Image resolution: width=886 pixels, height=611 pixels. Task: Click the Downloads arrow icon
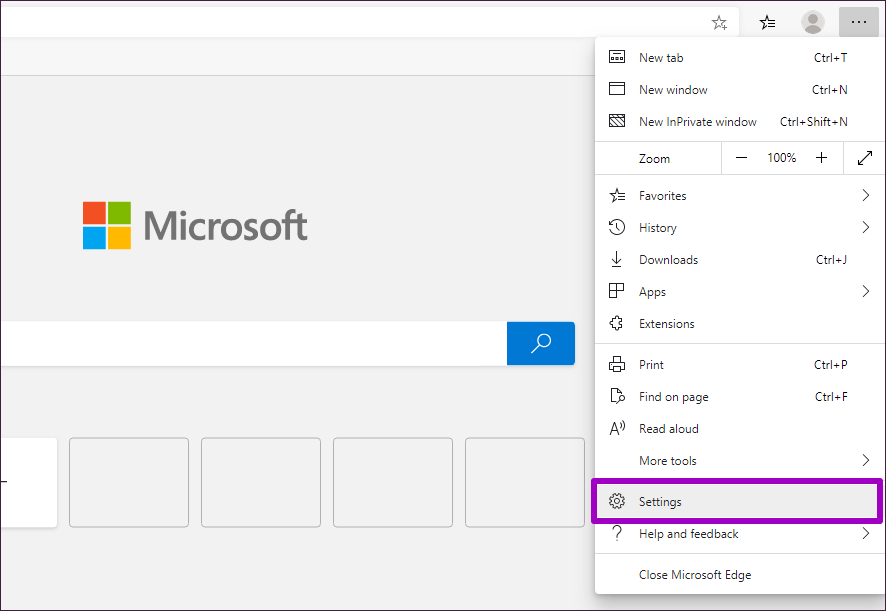click(x=616, y=259)
